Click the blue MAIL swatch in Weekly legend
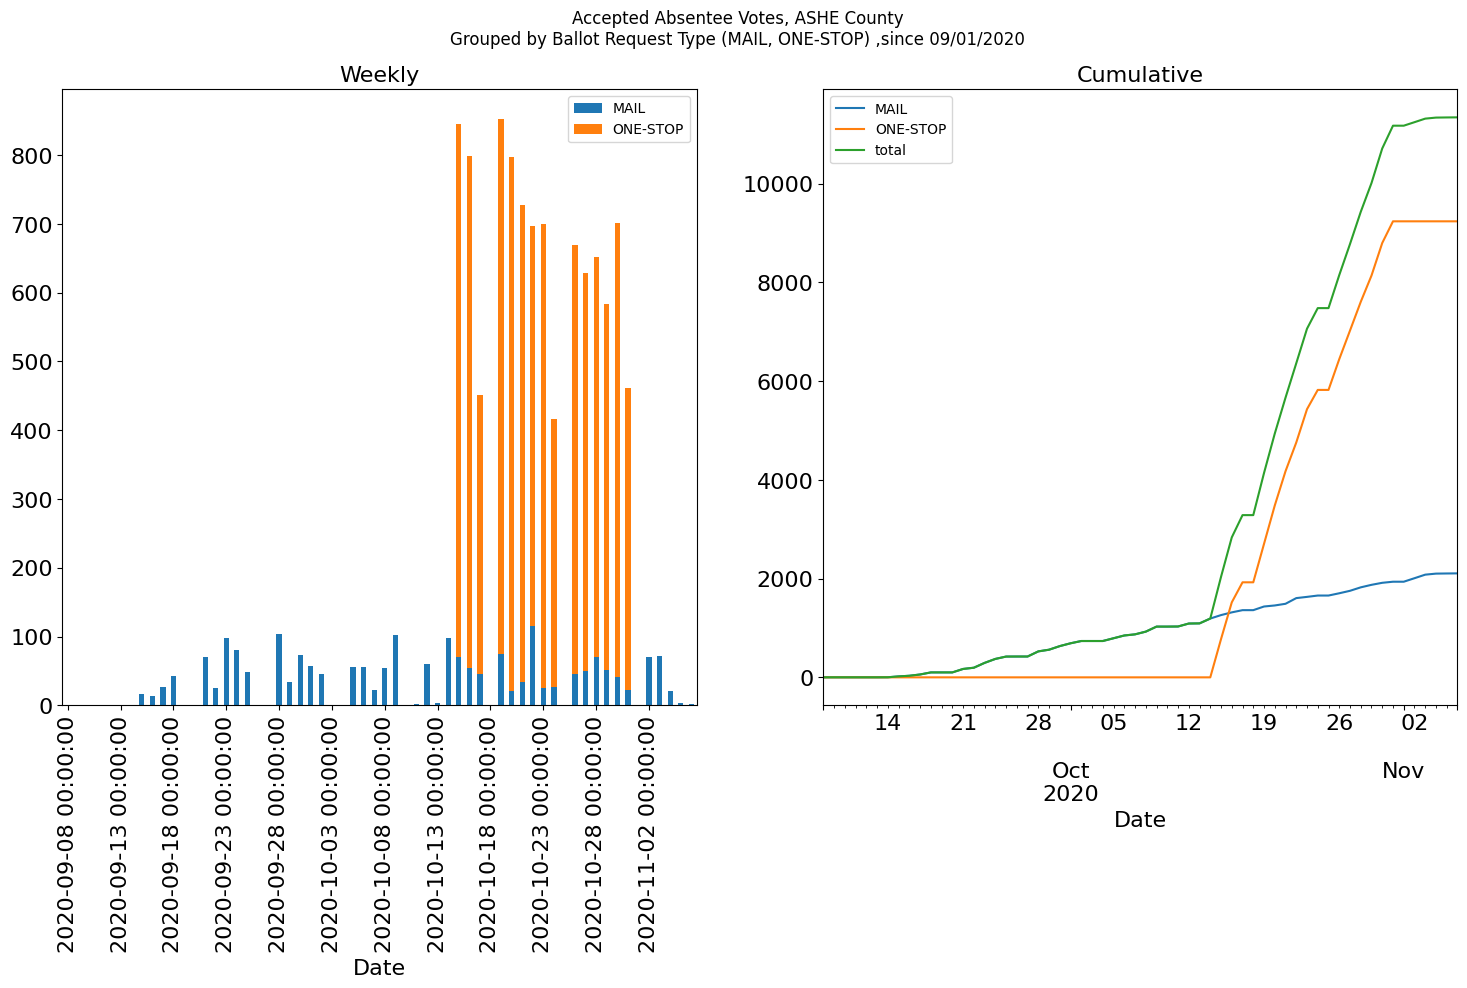Image resolution: width=1467 pixels, height=988 pixels. tap(588, 108)
